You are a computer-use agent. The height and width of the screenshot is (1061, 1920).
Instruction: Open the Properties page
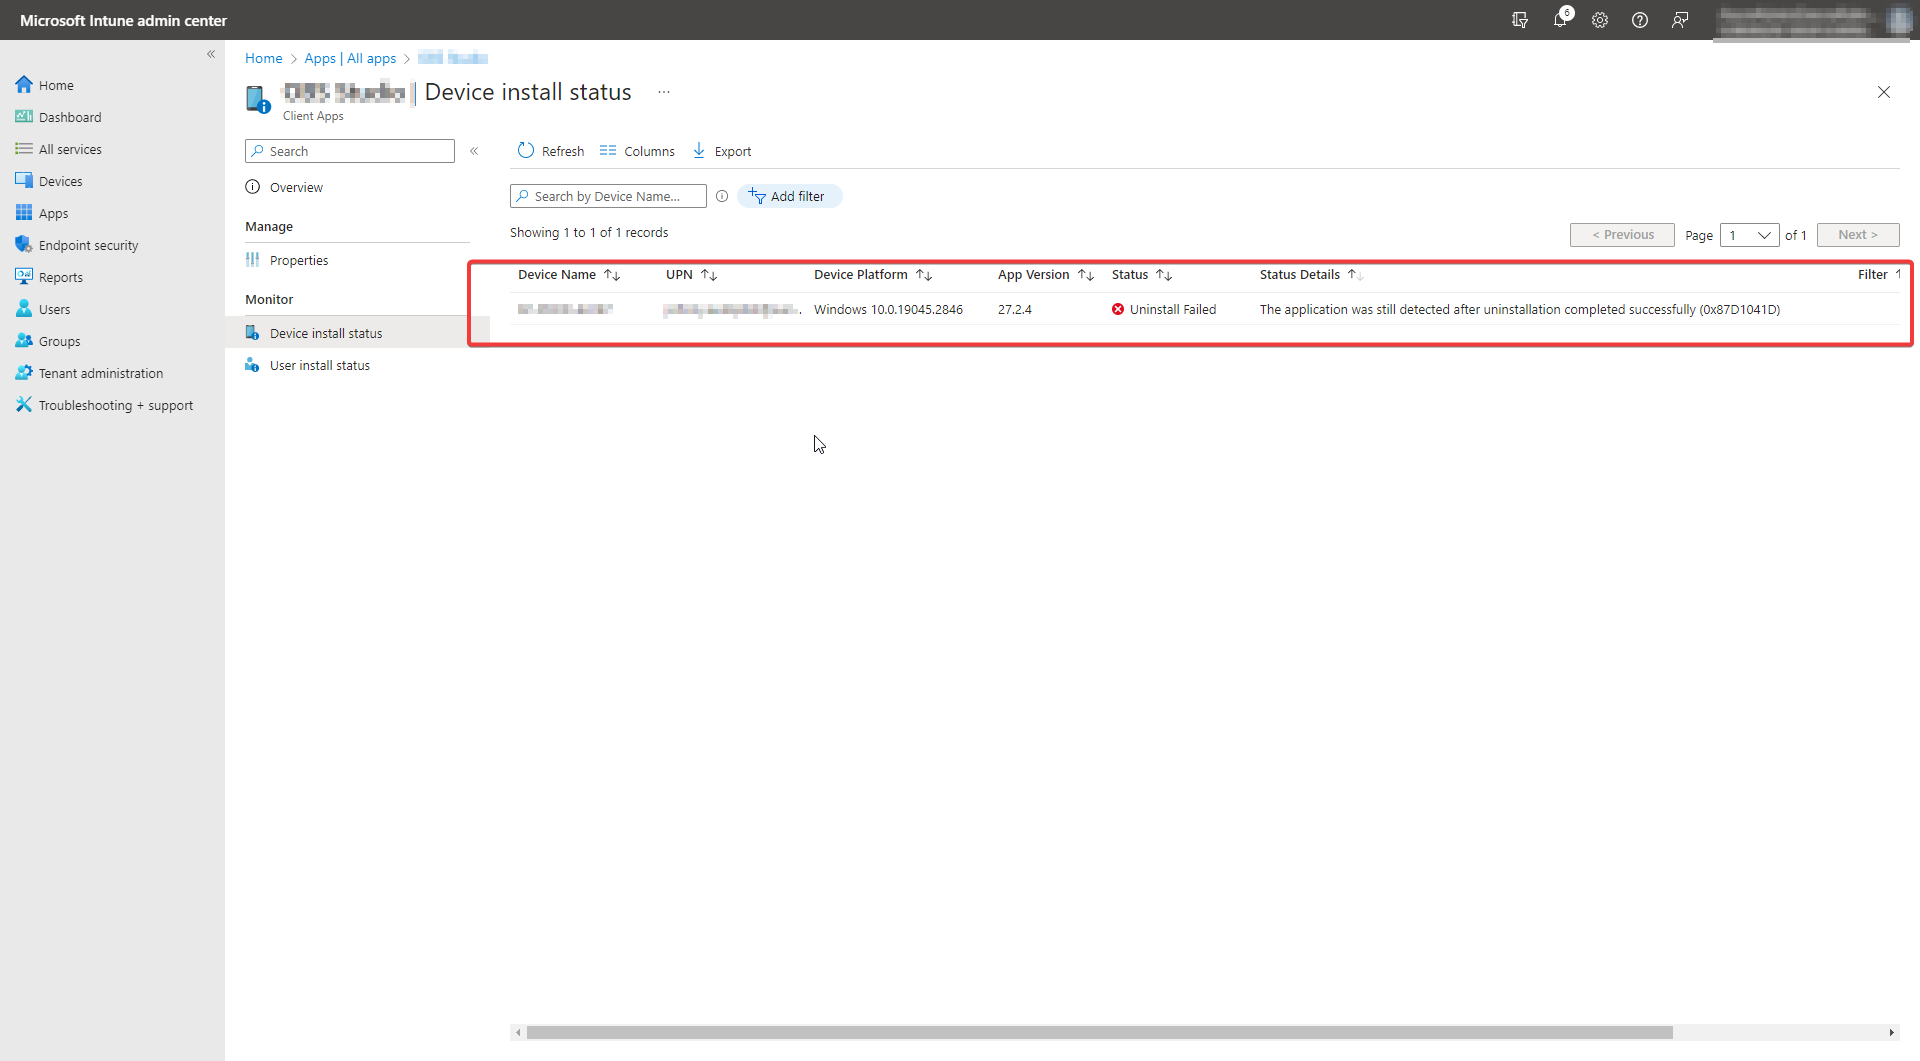pyautogui.click(x=298, y=259)
